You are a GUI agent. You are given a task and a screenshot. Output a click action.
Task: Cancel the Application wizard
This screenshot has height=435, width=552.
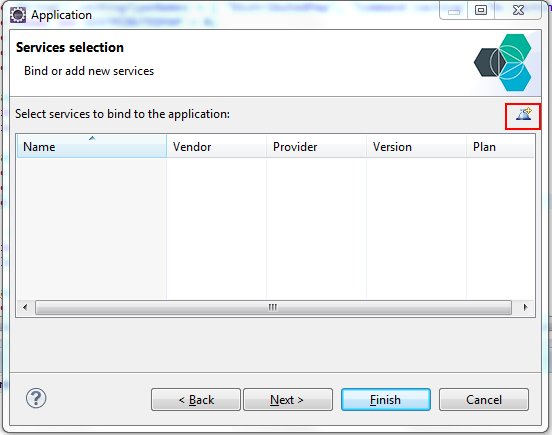[x=484, y=400]
